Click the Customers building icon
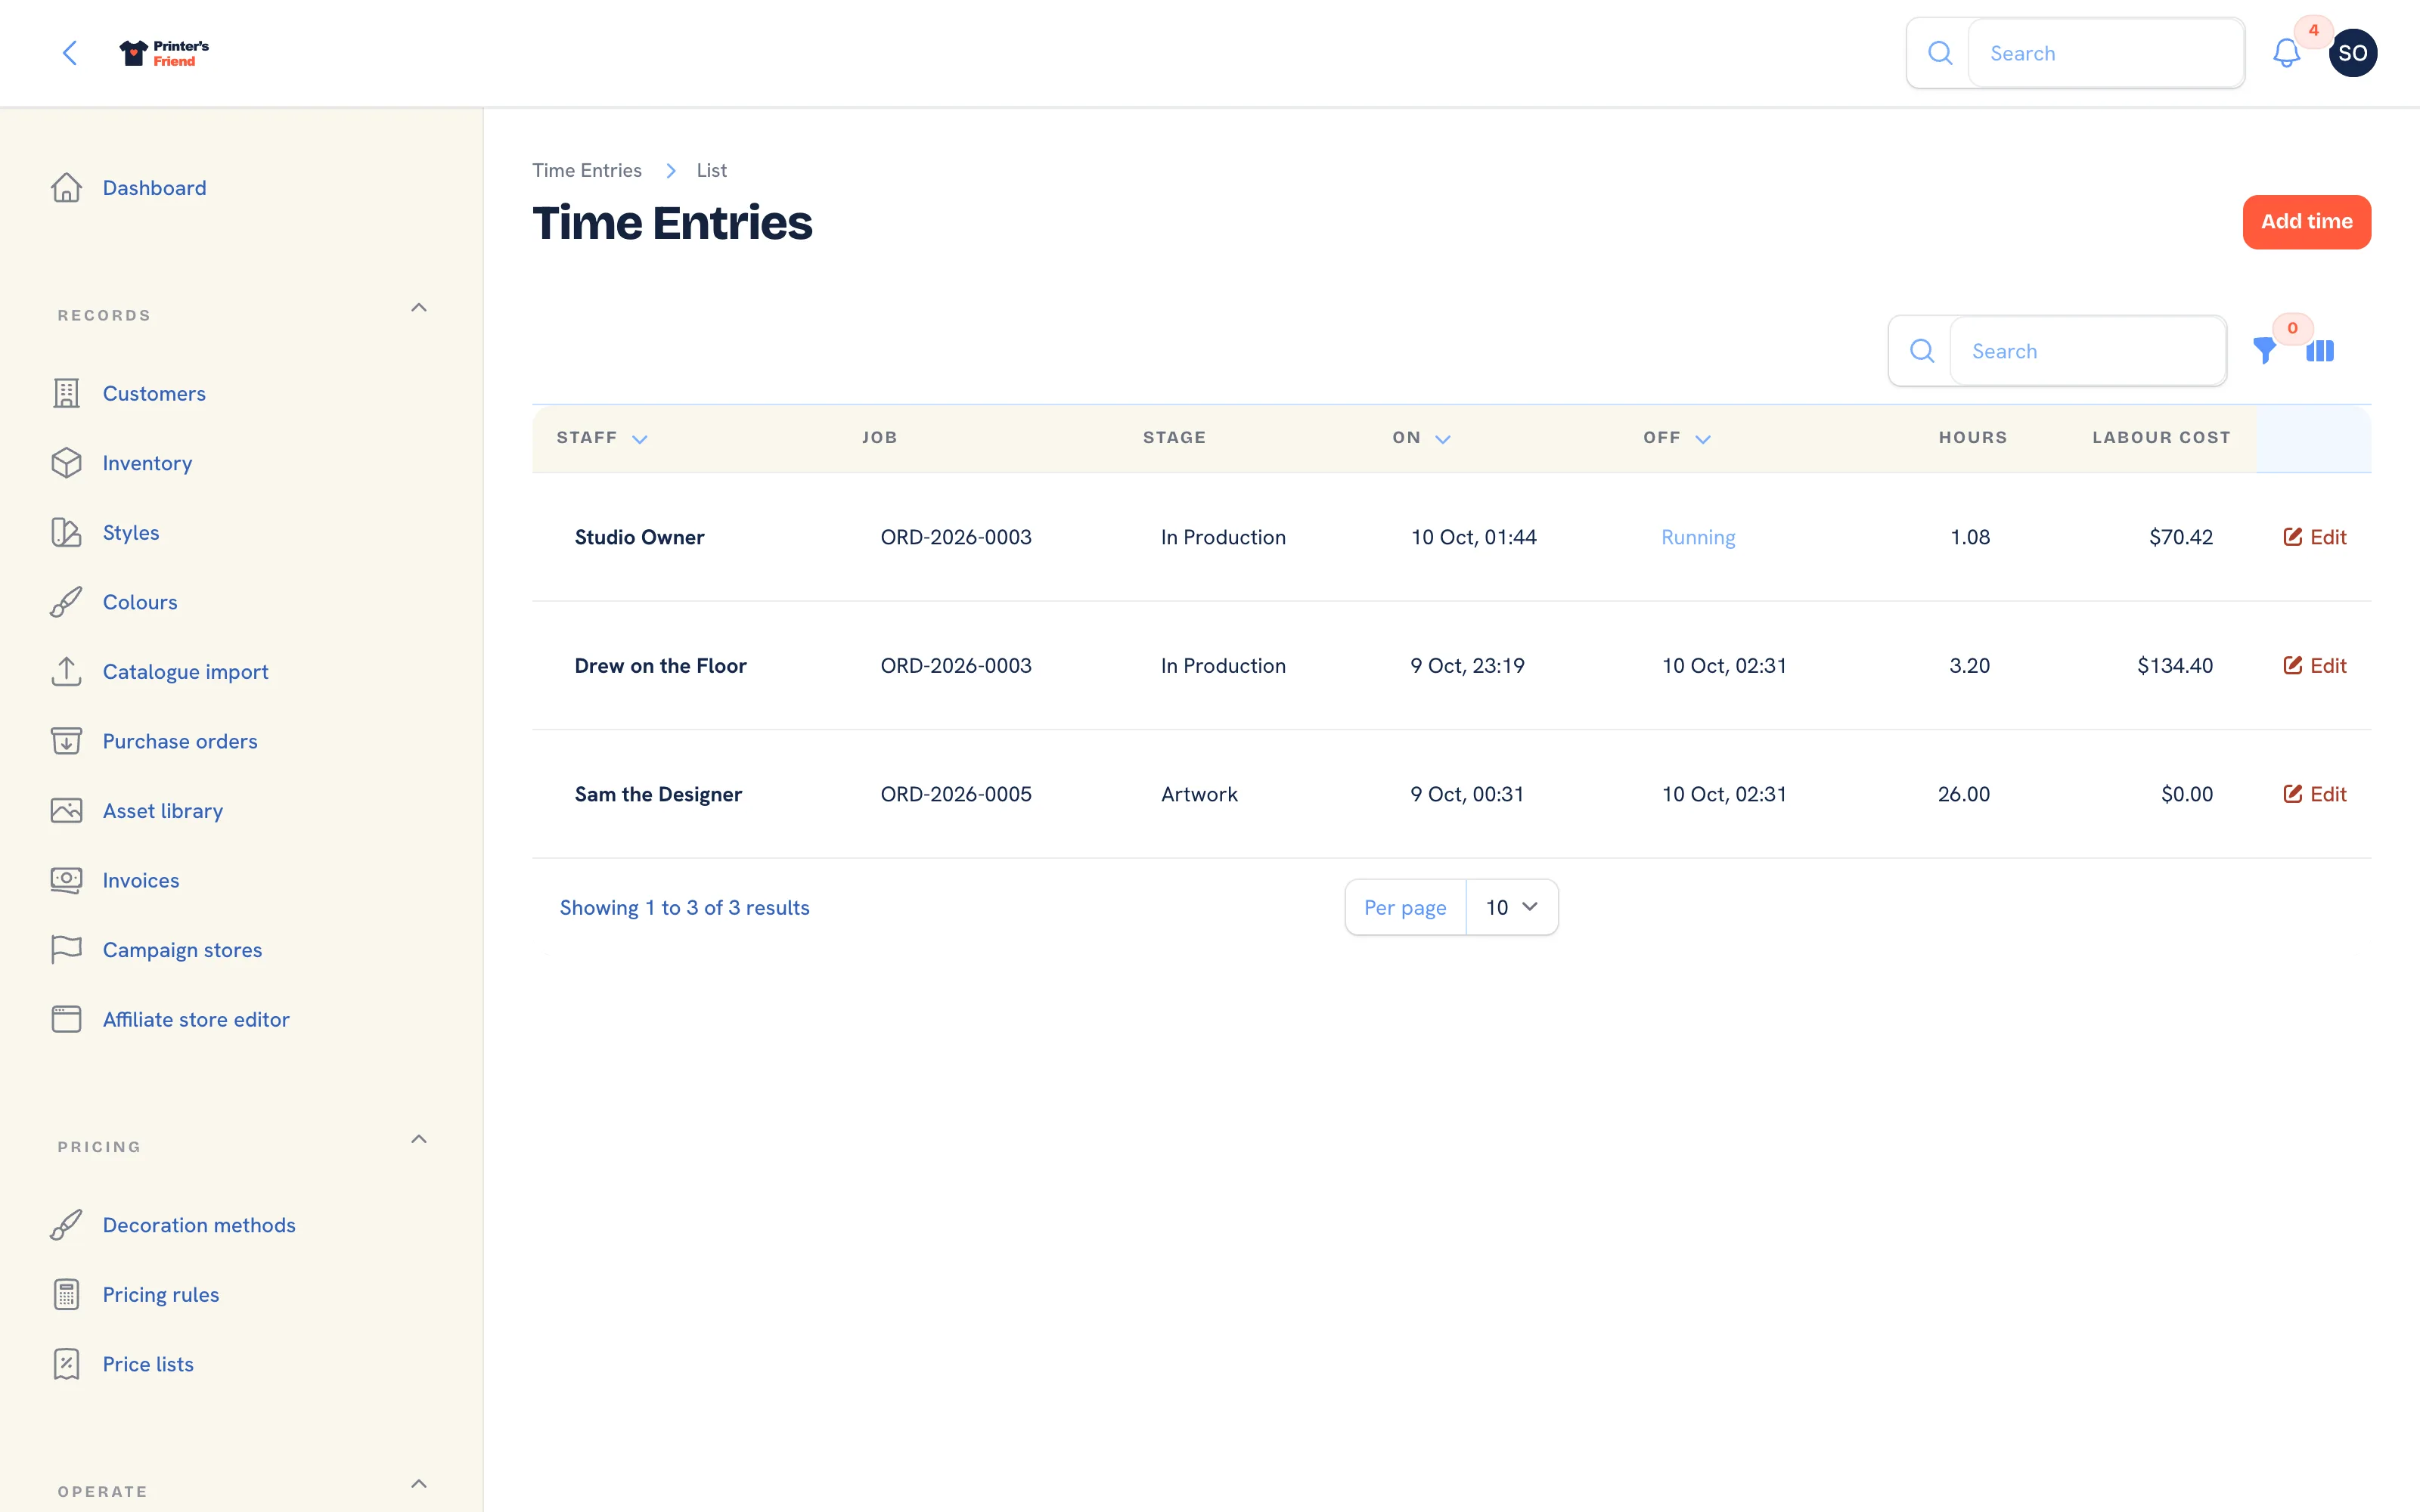Viewport: 2420px width, 1512px height. 66,394
